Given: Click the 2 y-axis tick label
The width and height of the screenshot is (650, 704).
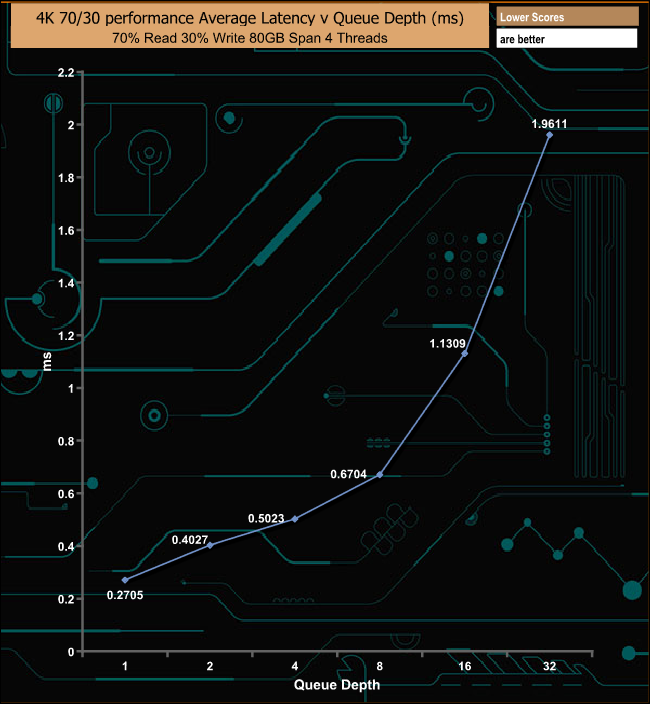Looking at the screenshot, I should 71,125.
